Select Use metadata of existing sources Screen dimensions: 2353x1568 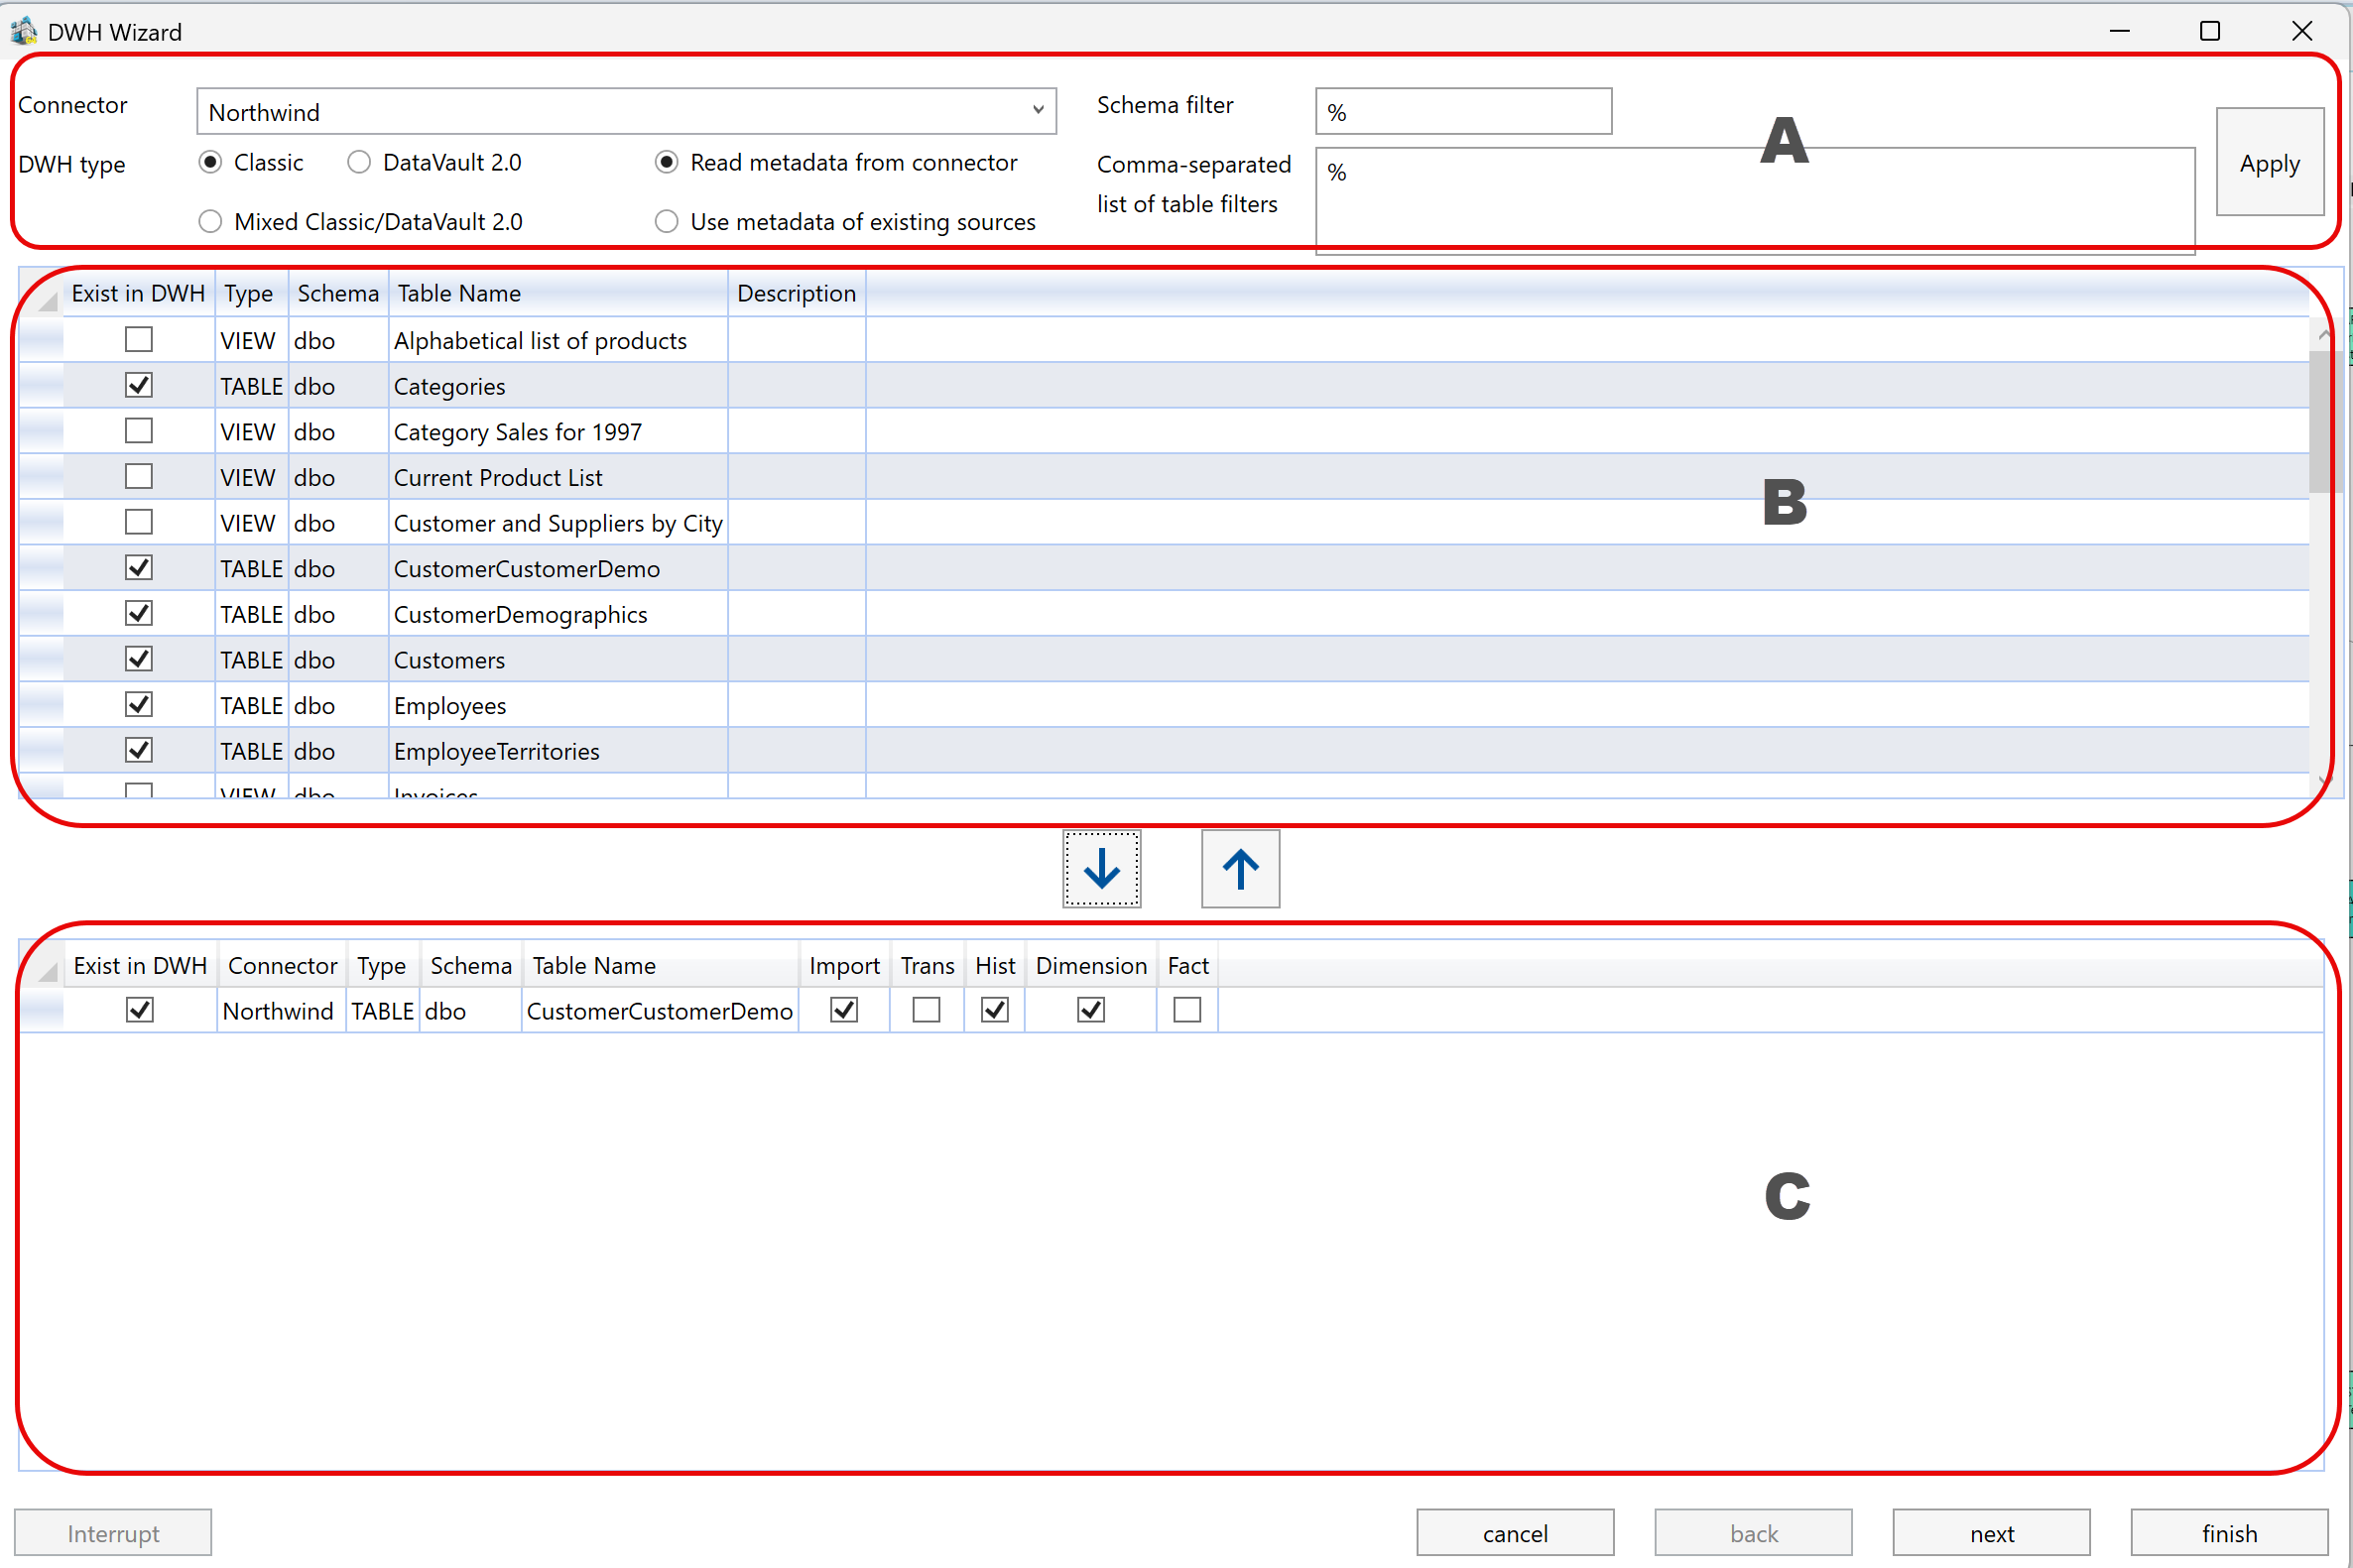tap(666, 221)
